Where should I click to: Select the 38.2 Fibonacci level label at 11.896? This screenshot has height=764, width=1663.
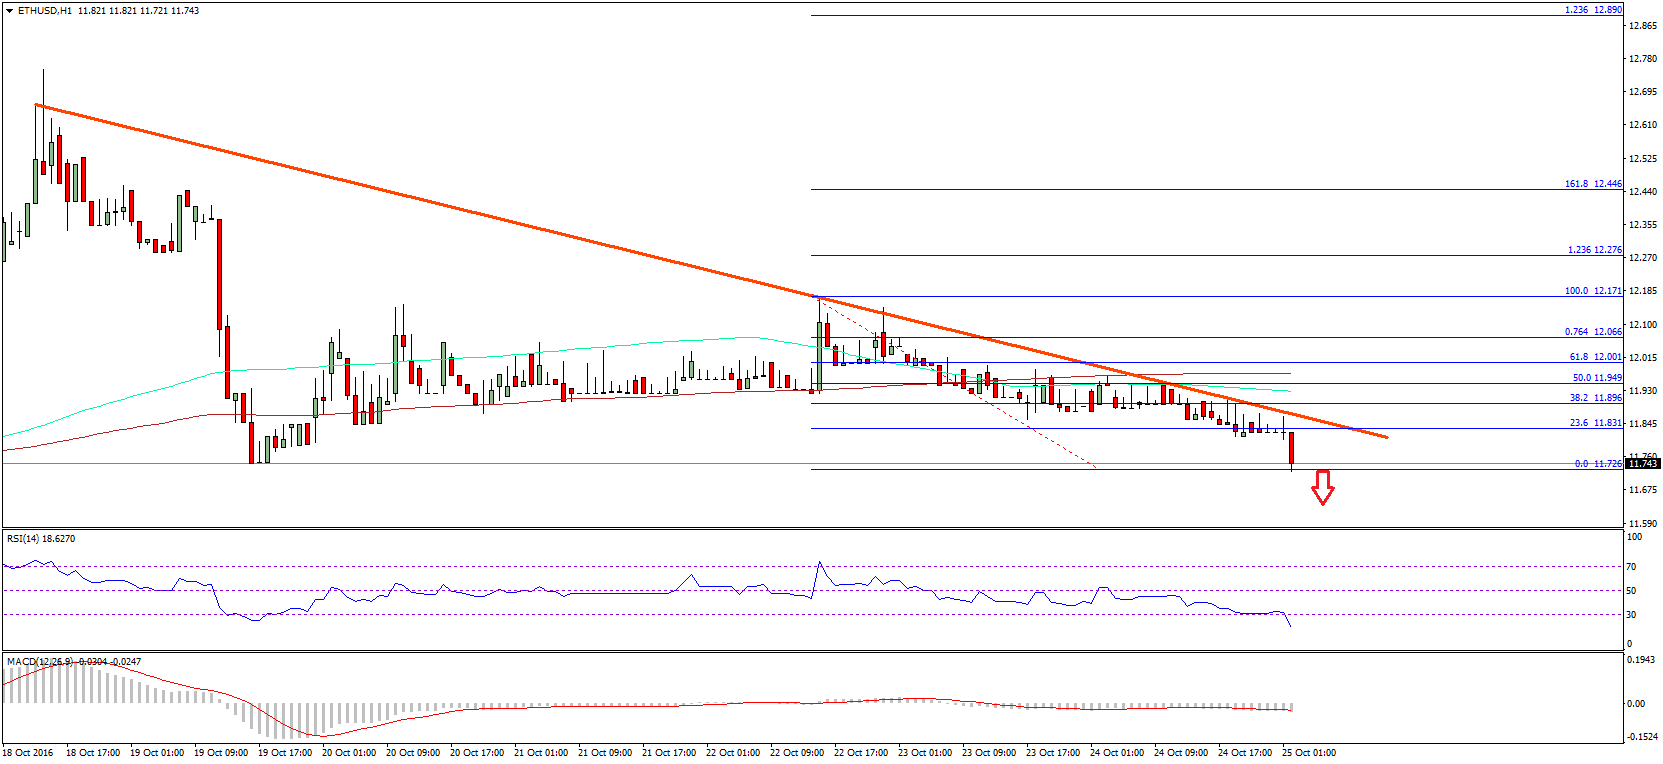[x=1595, y=398]
